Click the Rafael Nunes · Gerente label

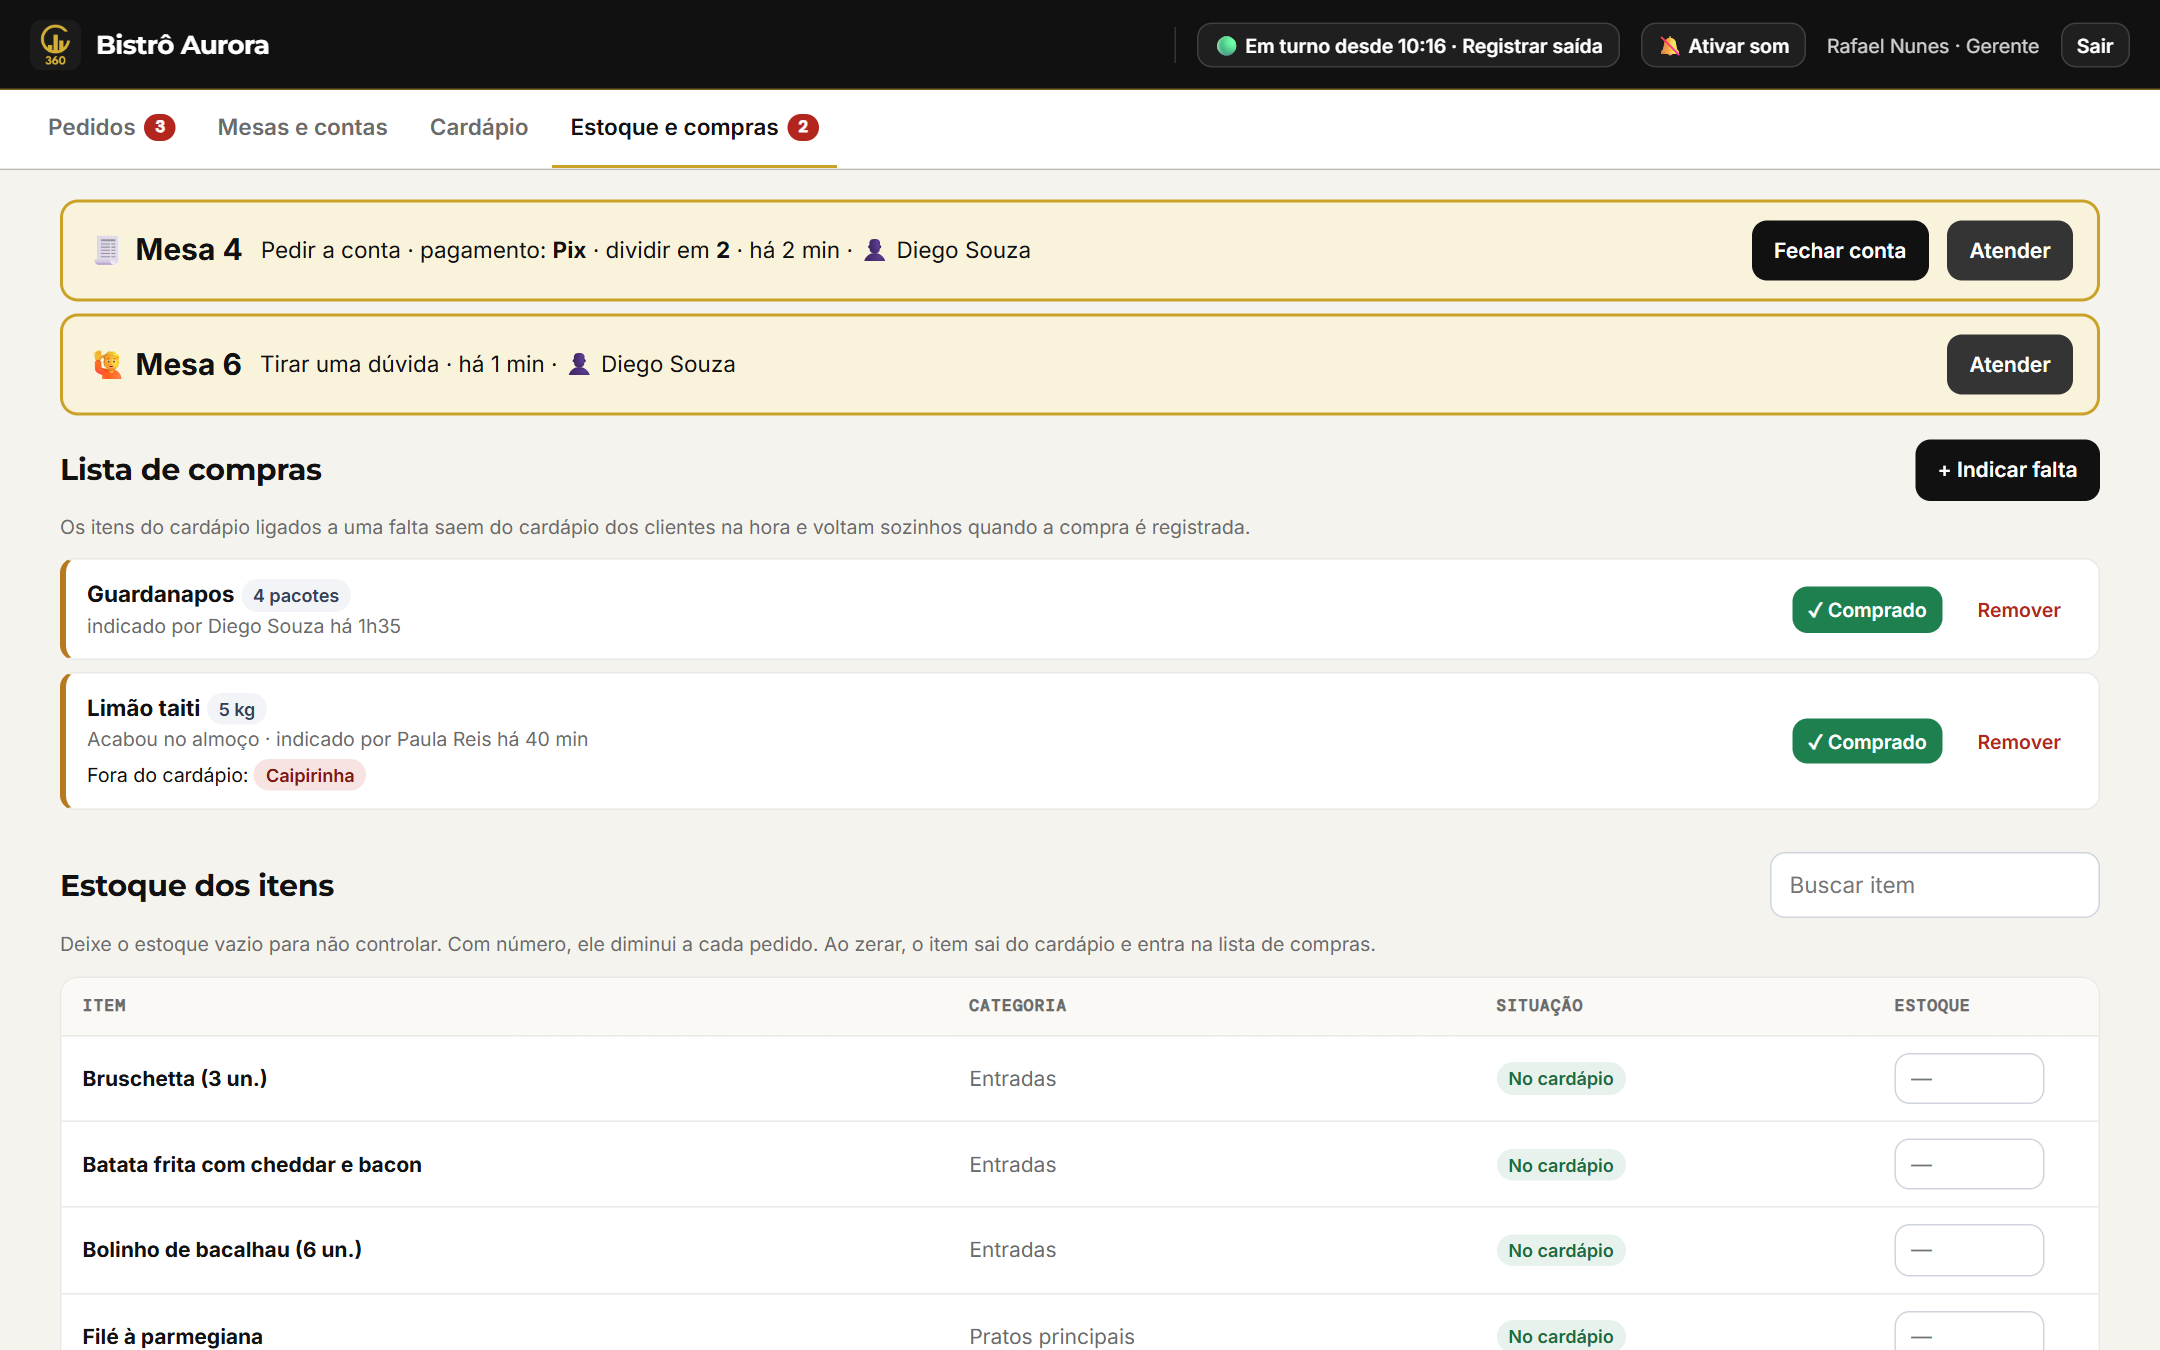click(1932, 46)
